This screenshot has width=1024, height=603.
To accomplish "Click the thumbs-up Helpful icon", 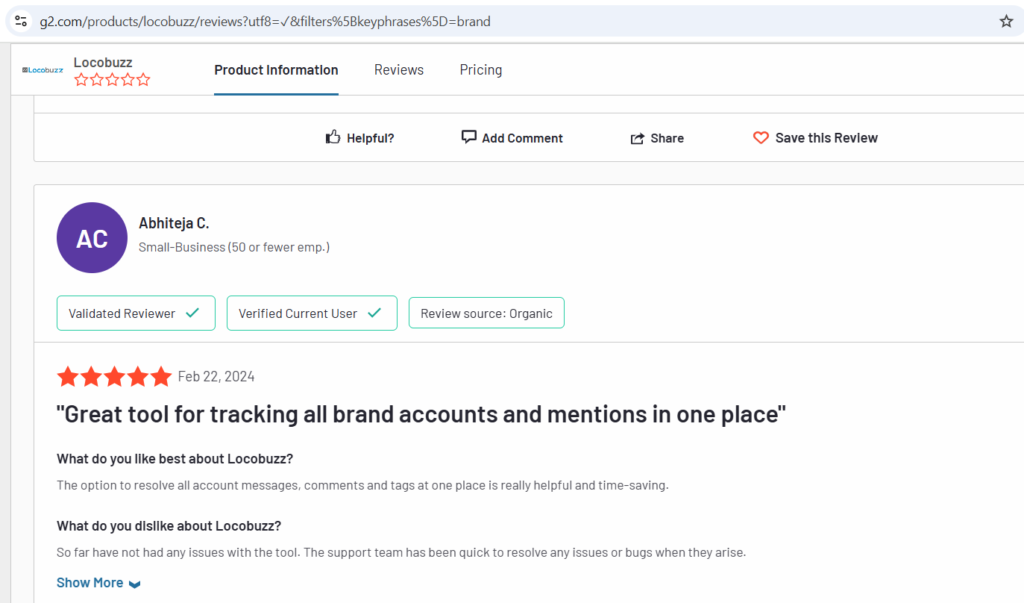I will (333, 137).
